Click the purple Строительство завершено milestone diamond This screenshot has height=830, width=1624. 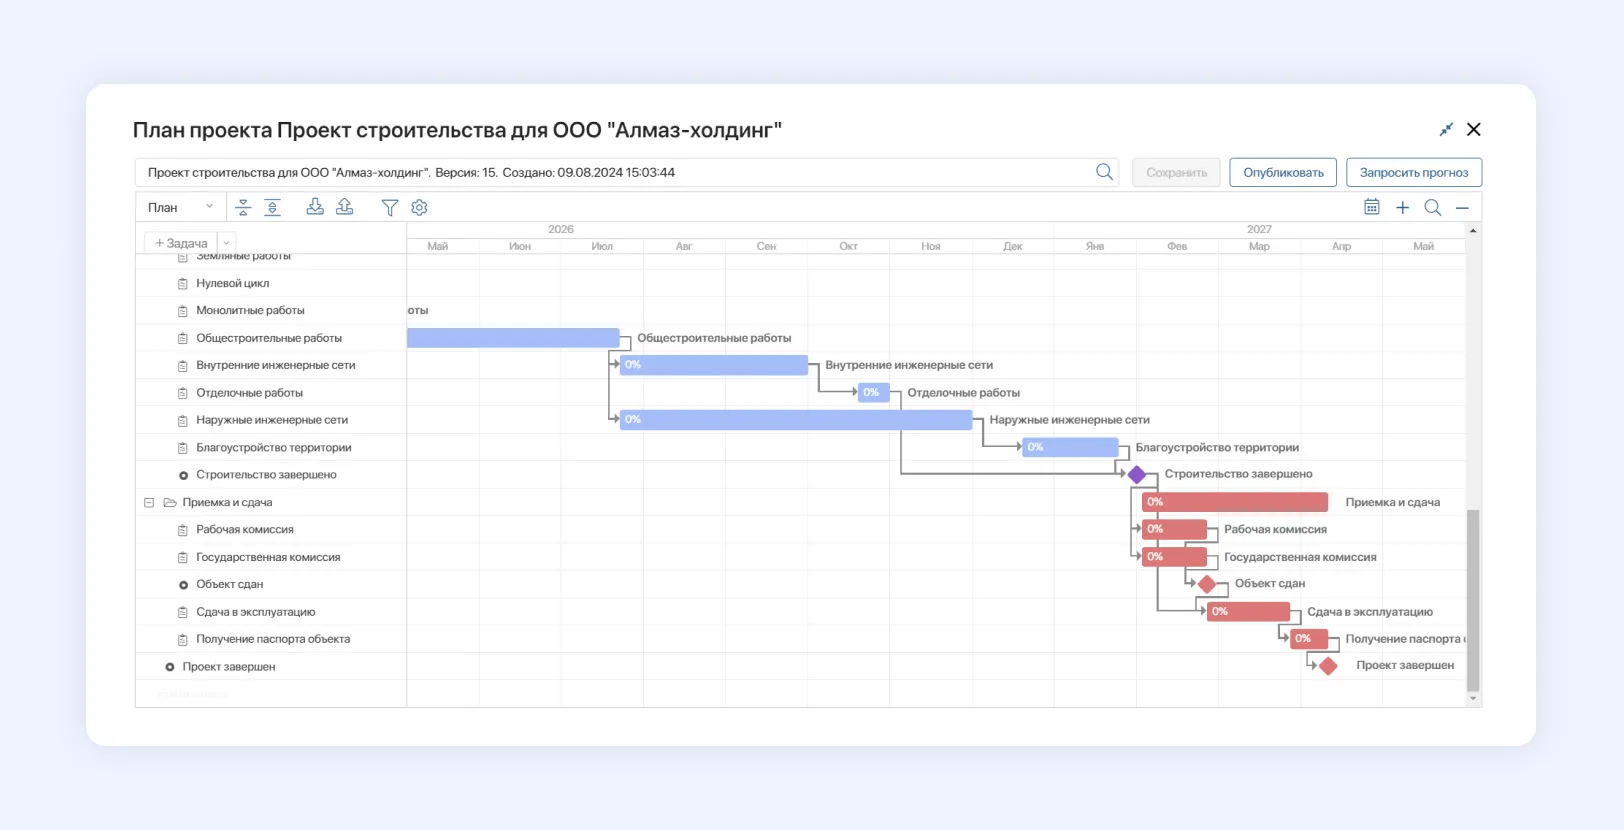coord(1137,475)
